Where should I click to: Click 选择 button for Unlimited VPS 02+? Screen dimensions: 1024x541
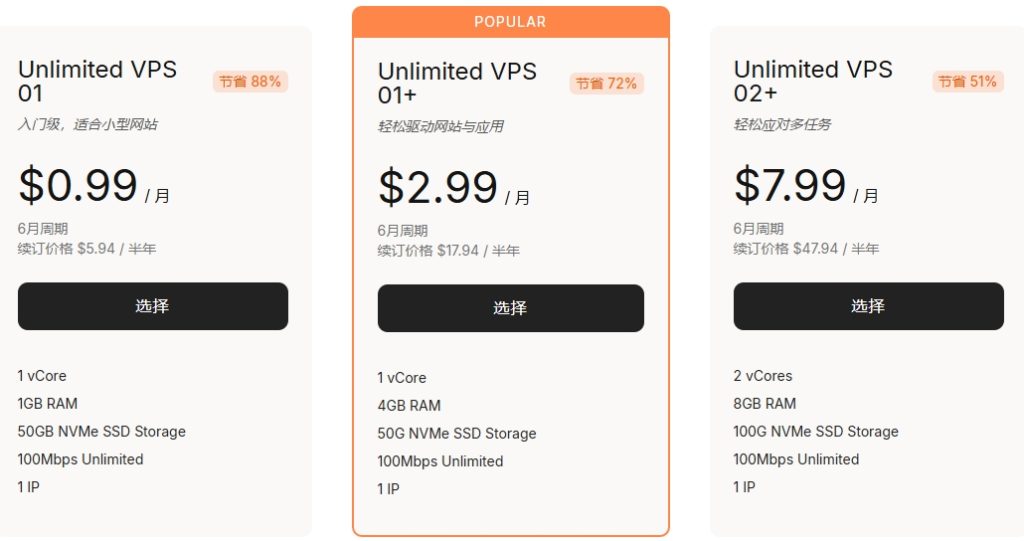868,306
